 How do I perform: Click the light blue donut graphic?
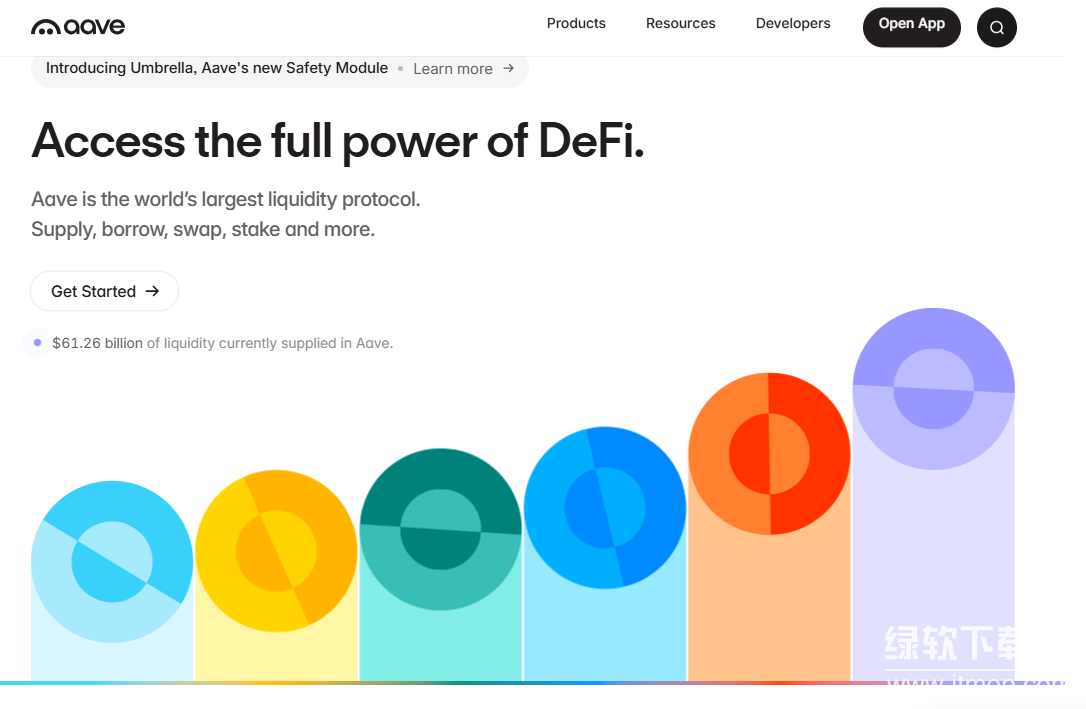112,561
